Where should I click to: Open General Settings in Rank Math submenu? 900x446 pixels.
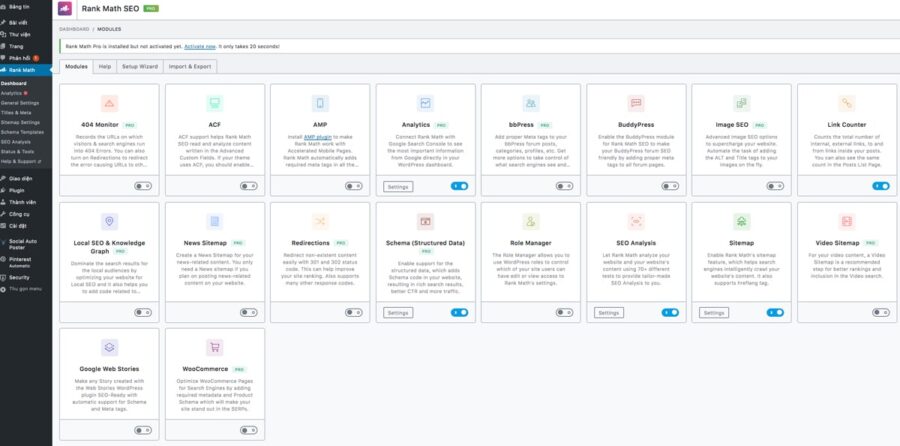click(x=20, y=103)
